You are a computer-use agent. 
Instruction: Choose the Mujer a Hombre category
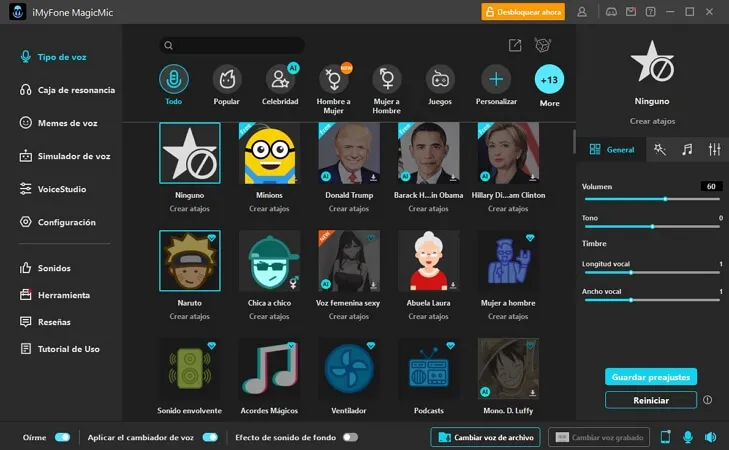[386, 89]
